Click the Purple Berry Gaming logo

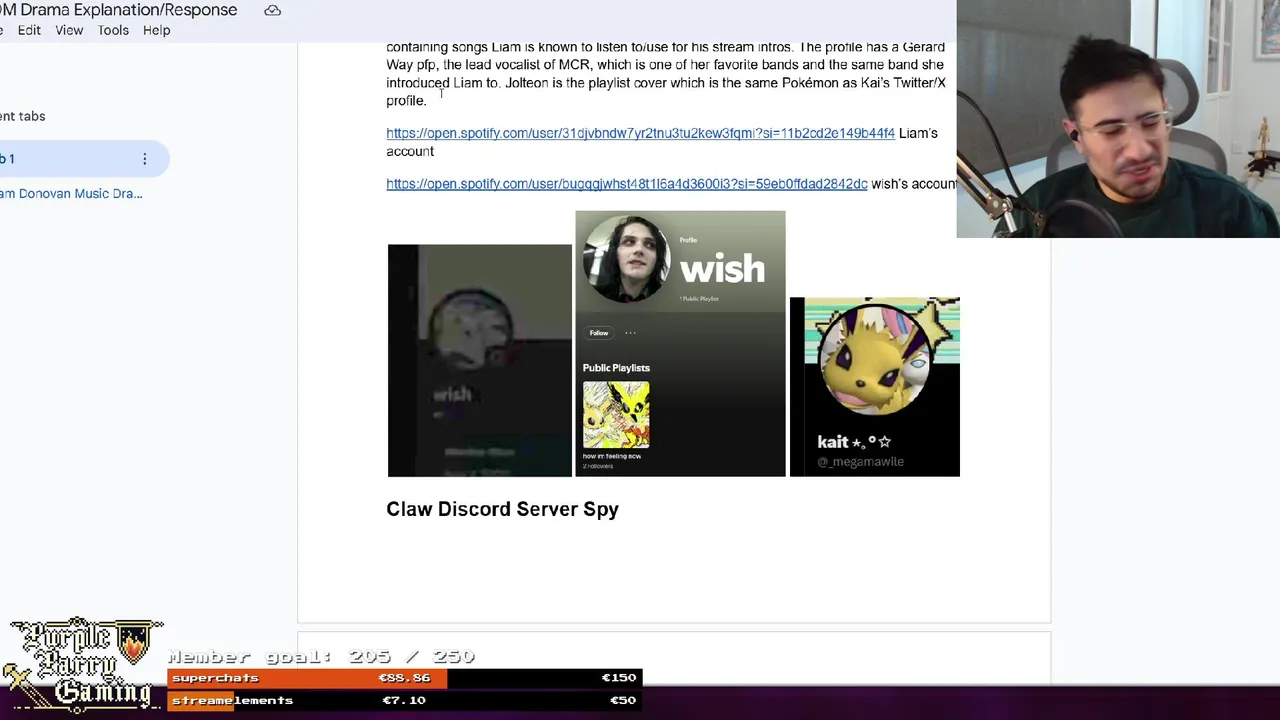82,663
